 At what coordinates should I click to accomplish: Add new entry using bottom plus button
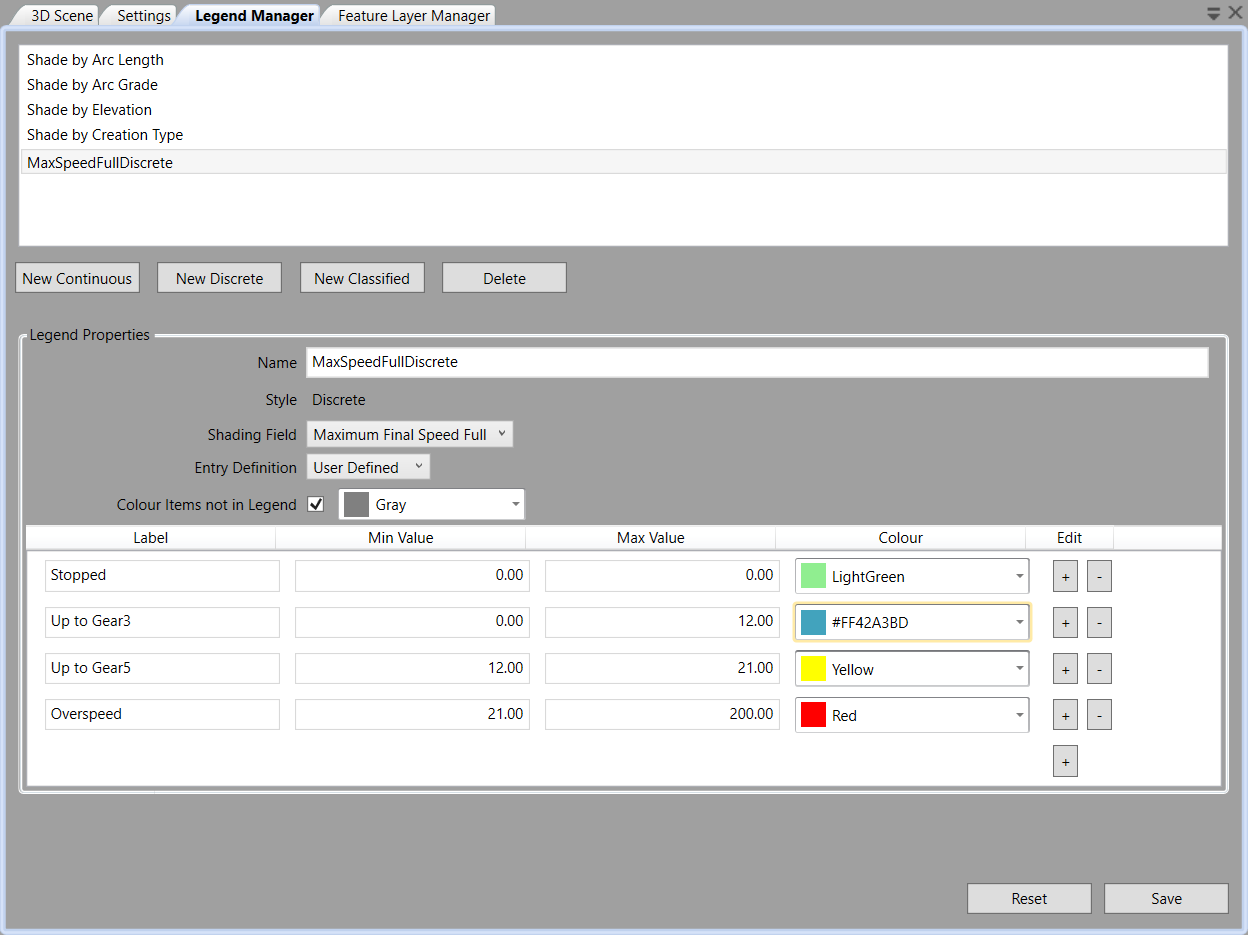coord(1065,762)
